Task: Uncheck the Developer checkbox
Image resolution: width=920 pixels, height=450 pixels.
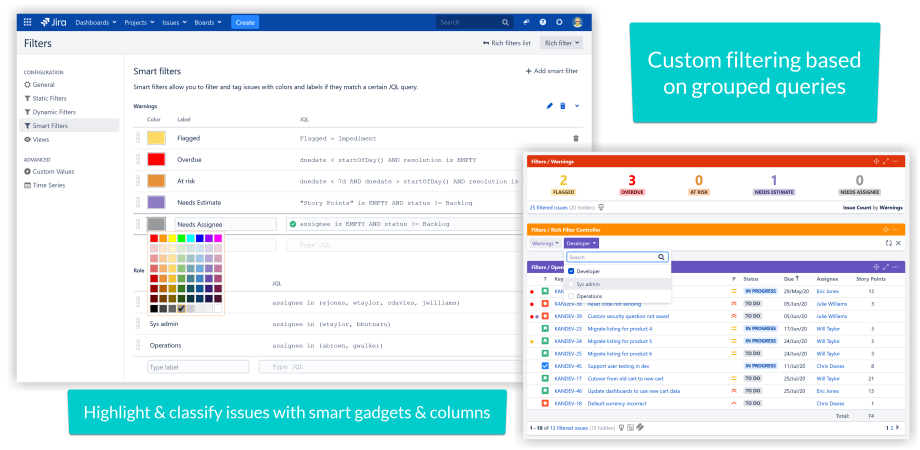Action: pos(571,271)
